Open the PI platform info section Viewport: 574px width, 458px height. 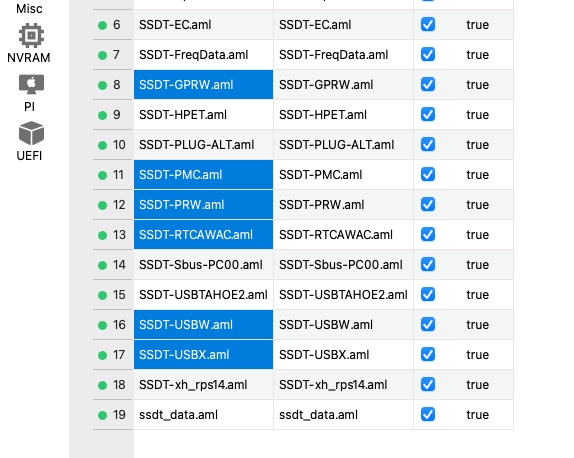coord(31,93)
